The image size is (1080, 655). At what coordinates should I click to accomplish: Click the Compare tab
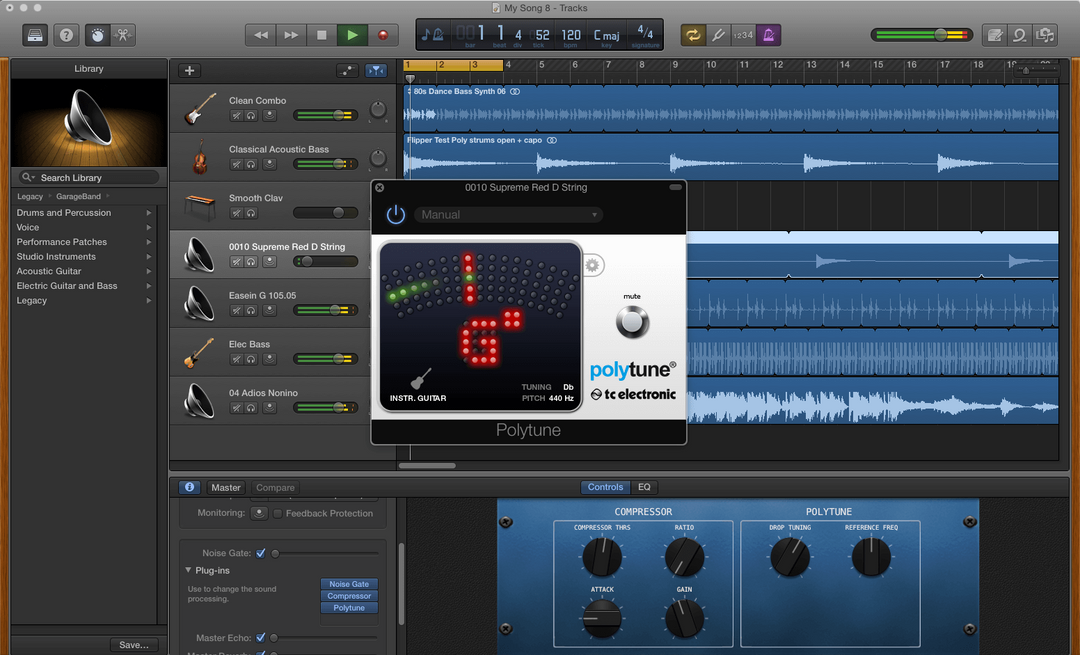tap(276, 488)
